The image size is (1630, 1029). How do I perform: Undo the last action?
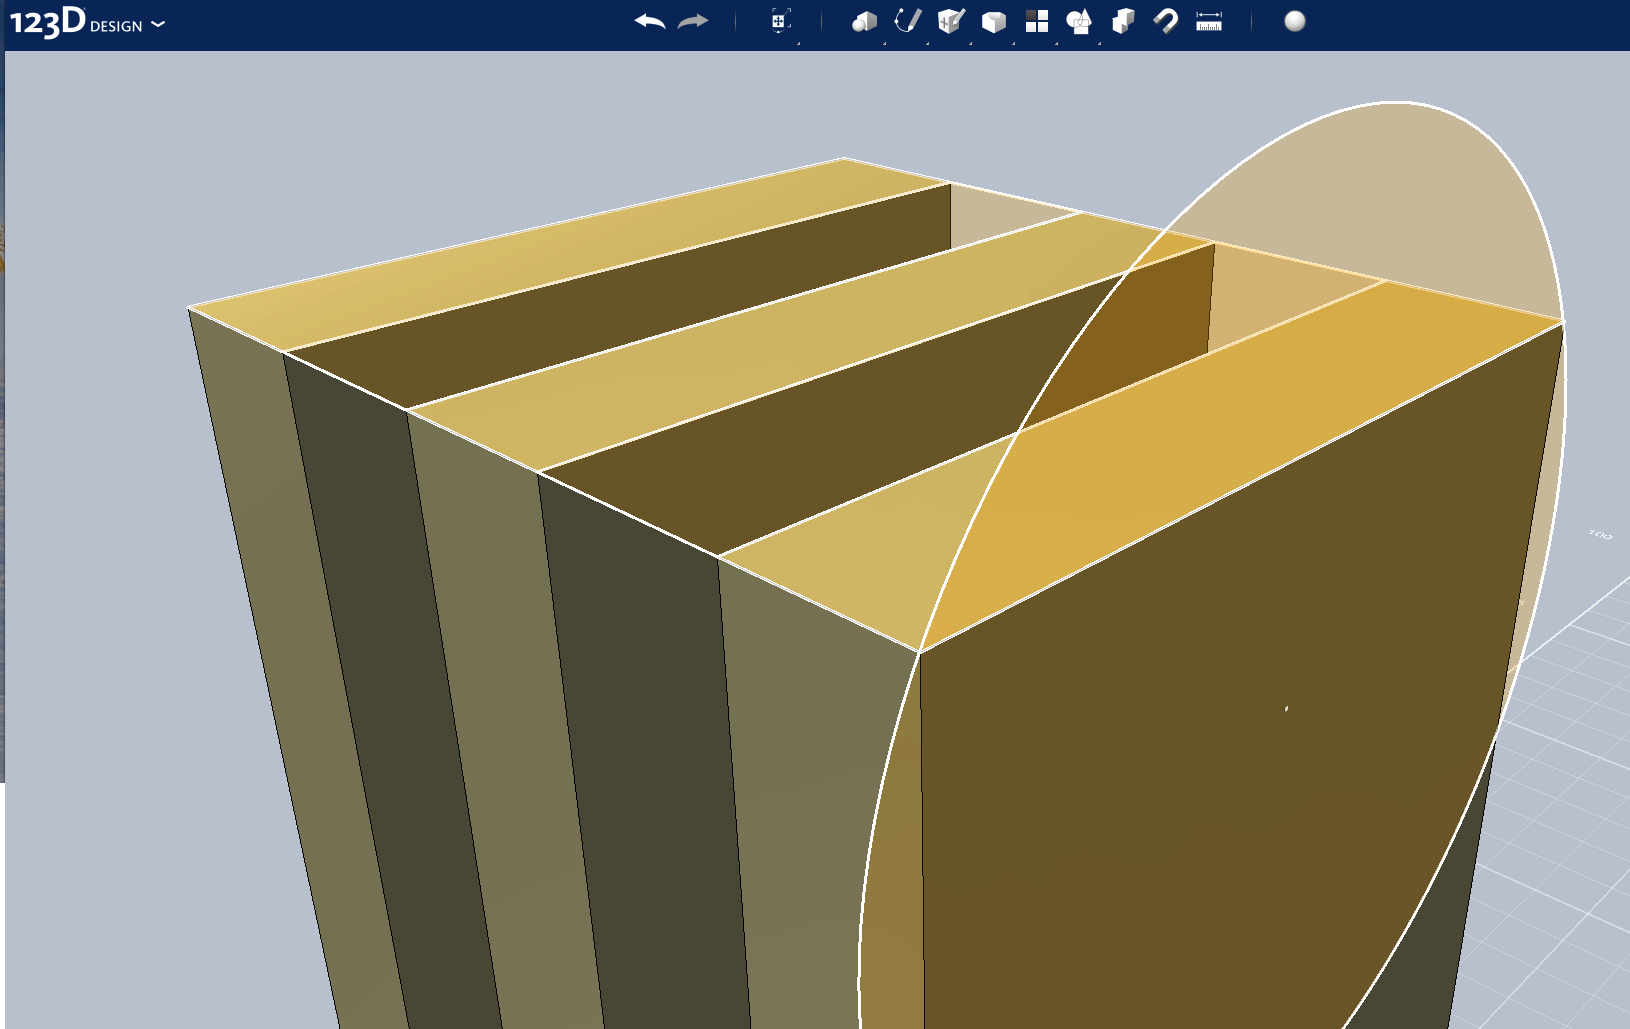tap(650, 21)
